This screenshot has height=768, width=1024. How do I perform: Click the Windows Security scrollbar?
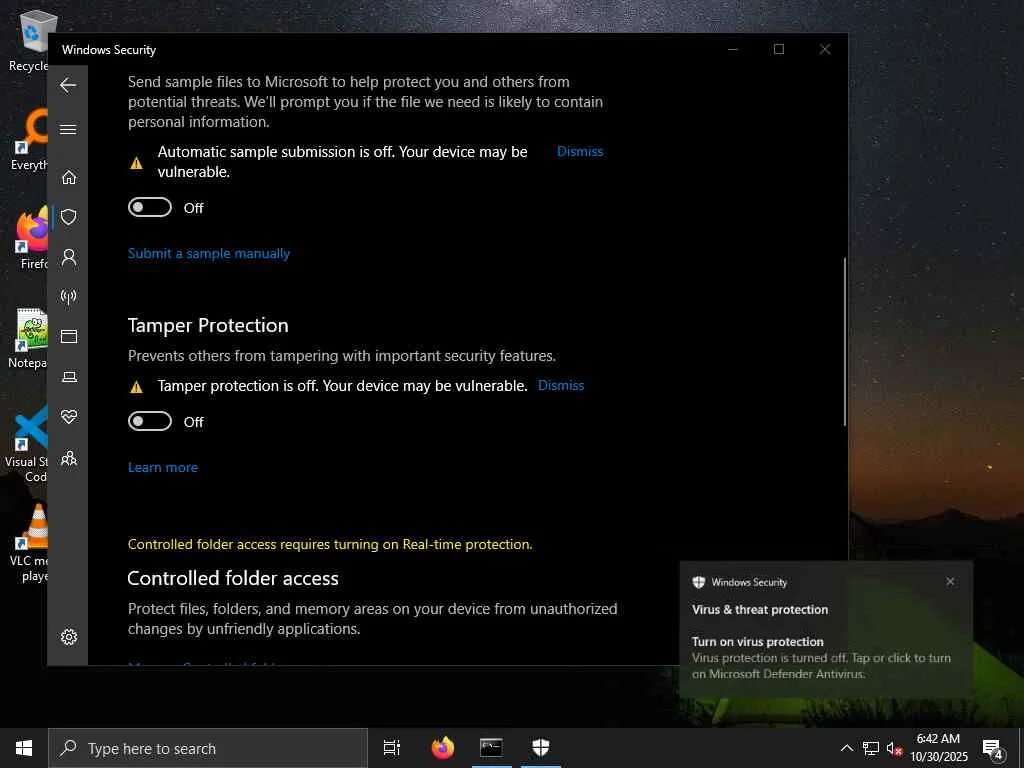(844, 342)
